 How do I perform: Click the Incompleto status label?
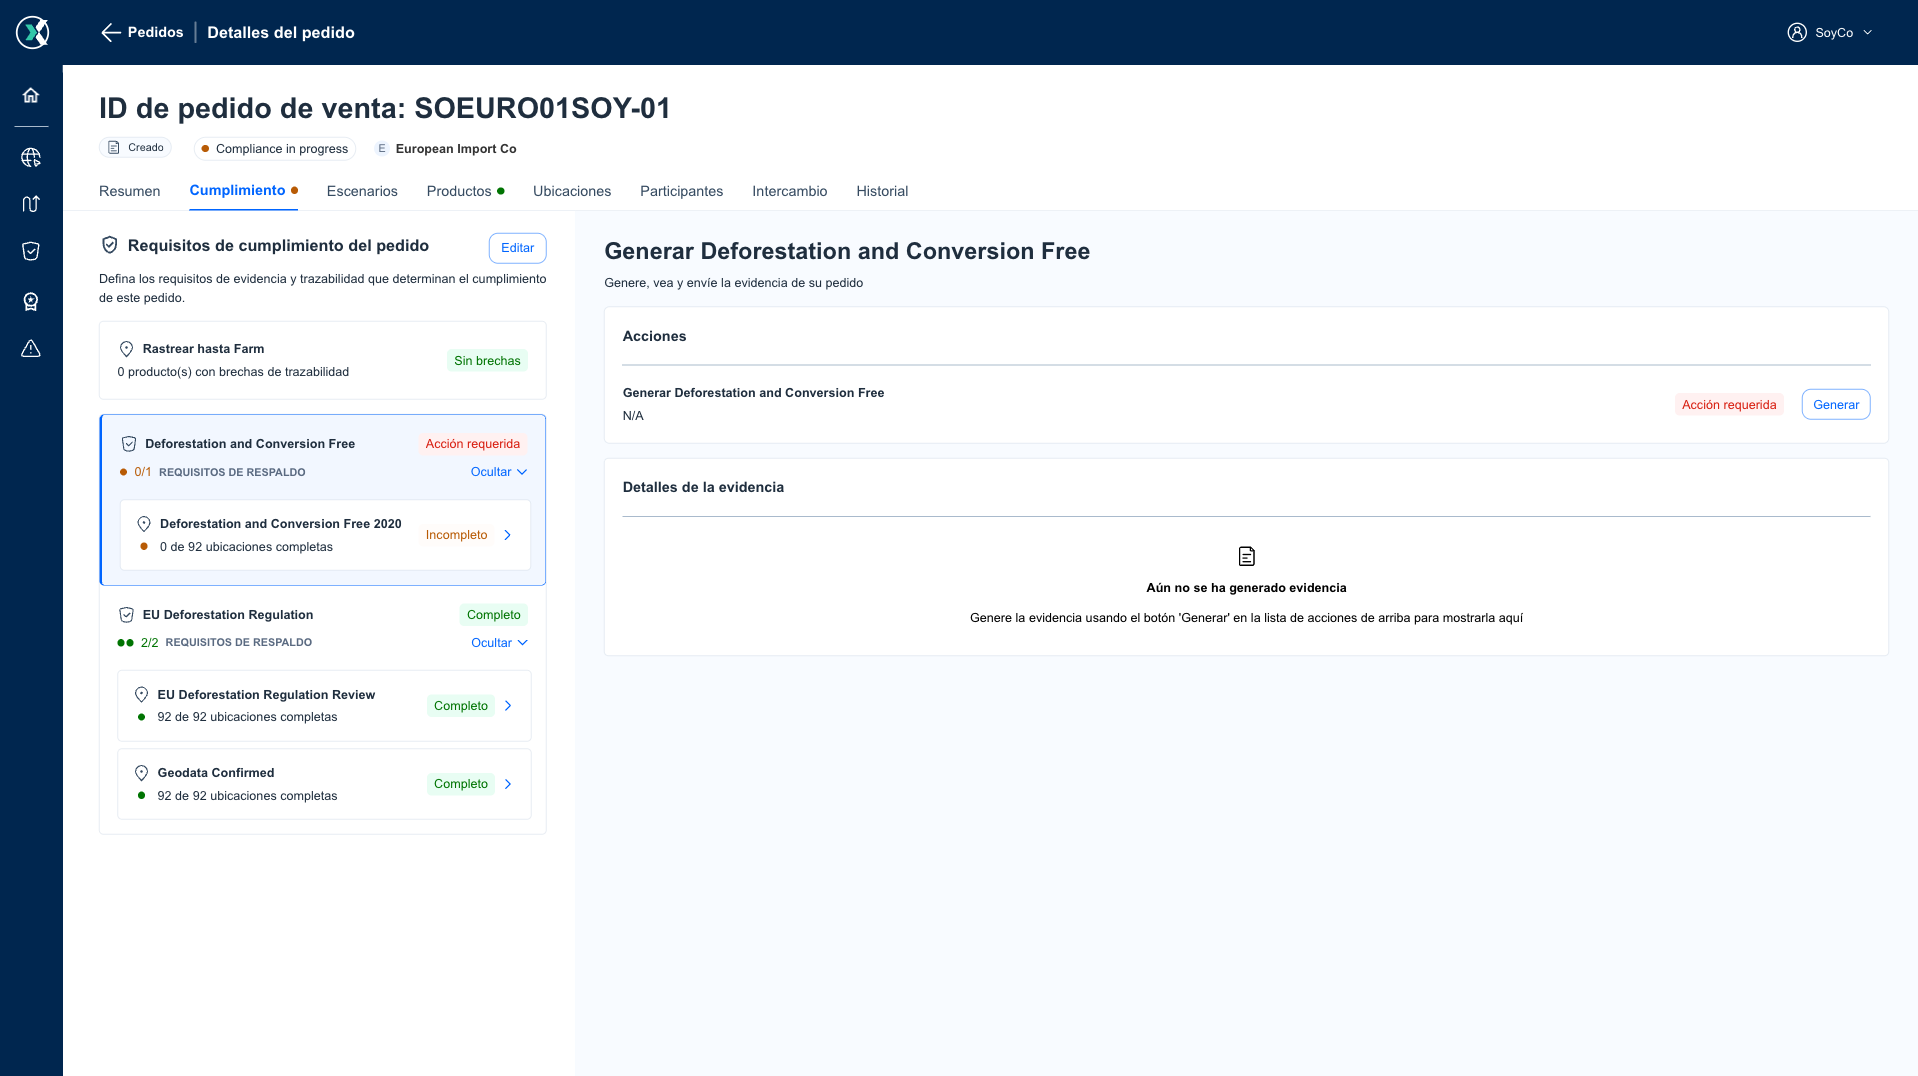(457, 535)
